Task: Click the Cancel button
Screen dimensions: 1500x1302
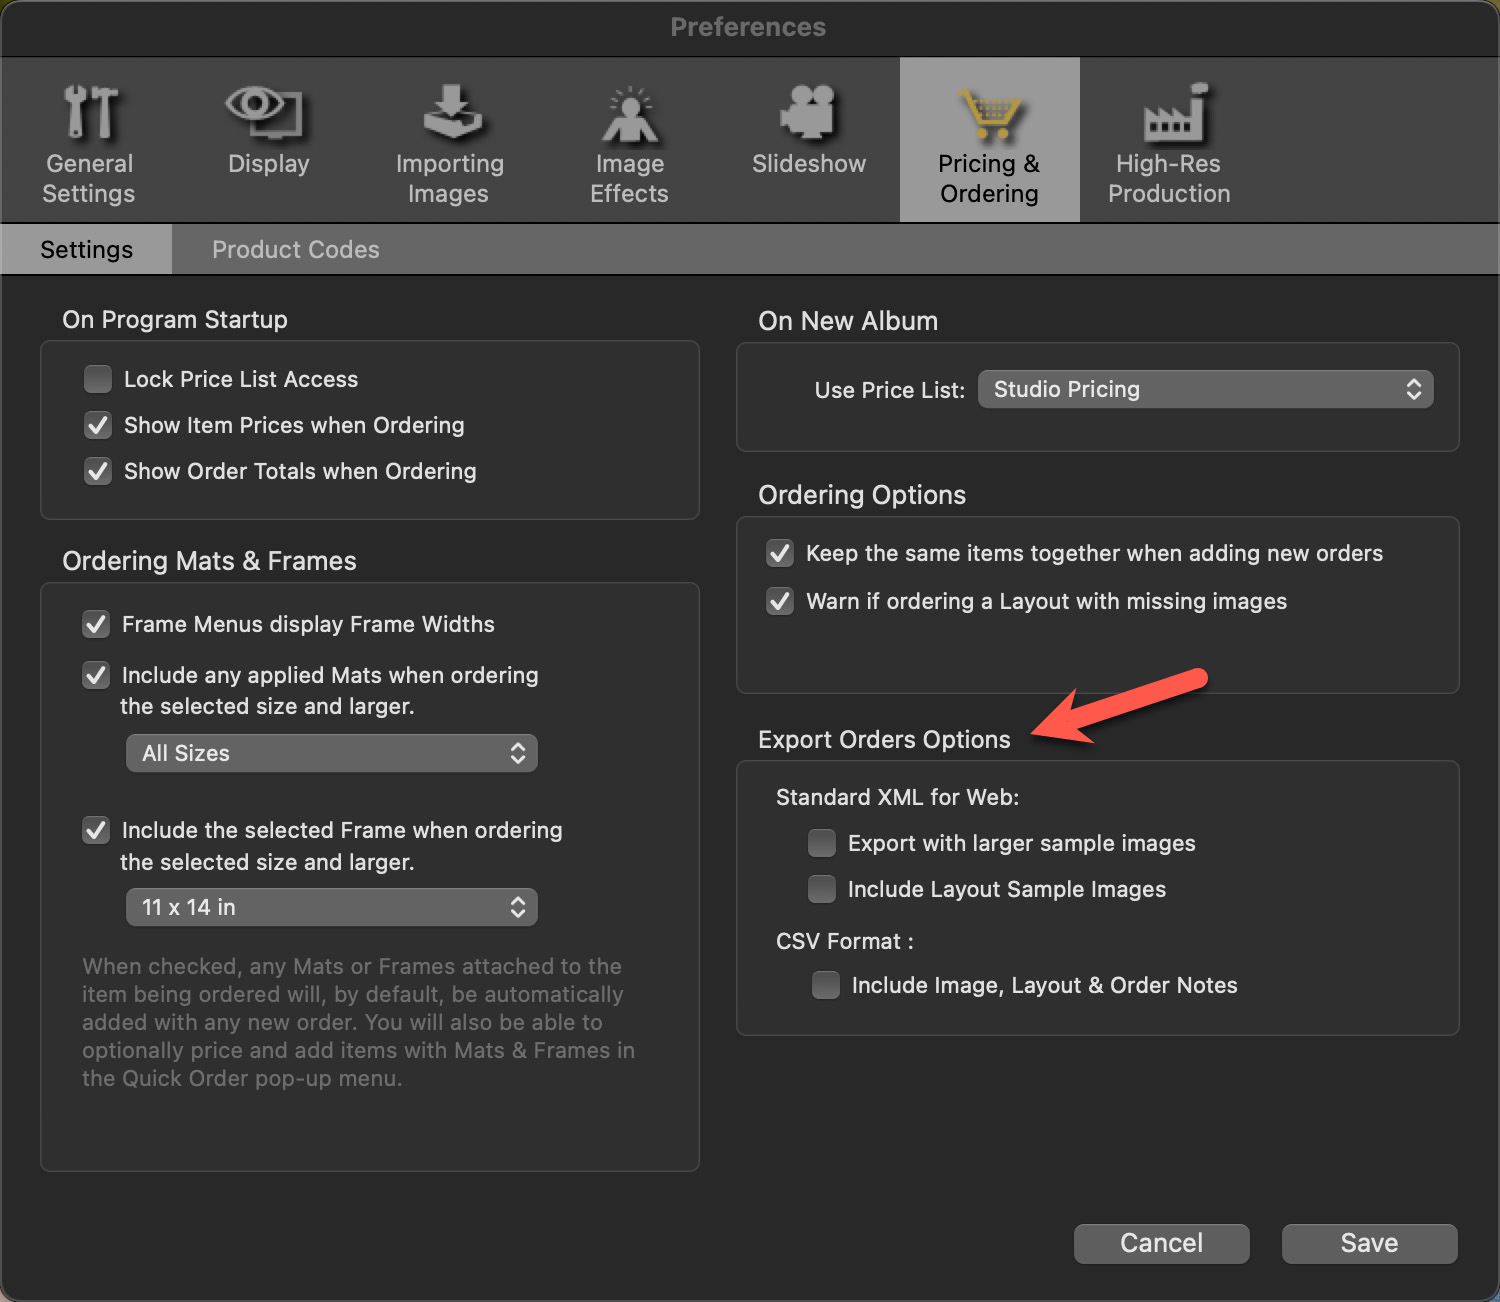Action: 1161,1243
